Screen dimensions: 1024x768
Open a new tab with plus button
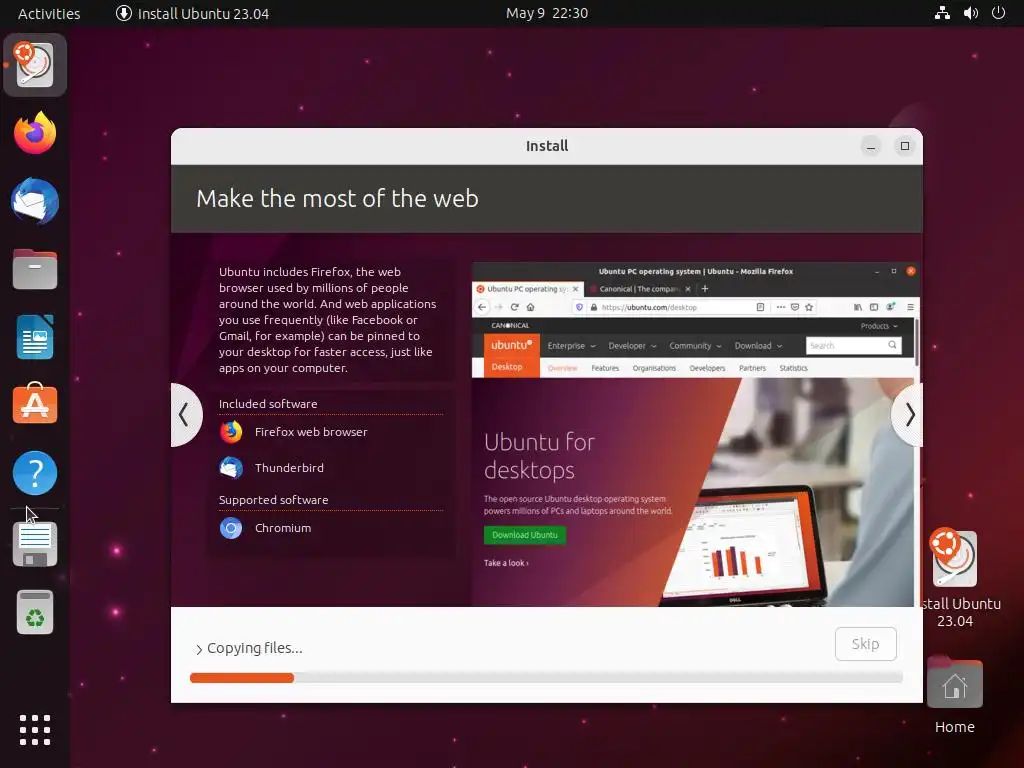(705, 289)
